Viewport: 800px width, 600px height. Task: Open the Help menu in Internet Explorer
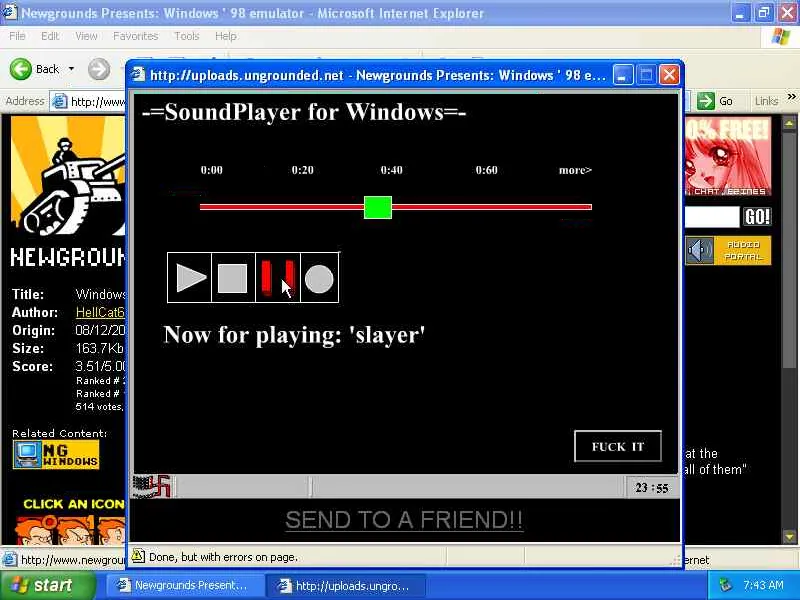point(226,36)
